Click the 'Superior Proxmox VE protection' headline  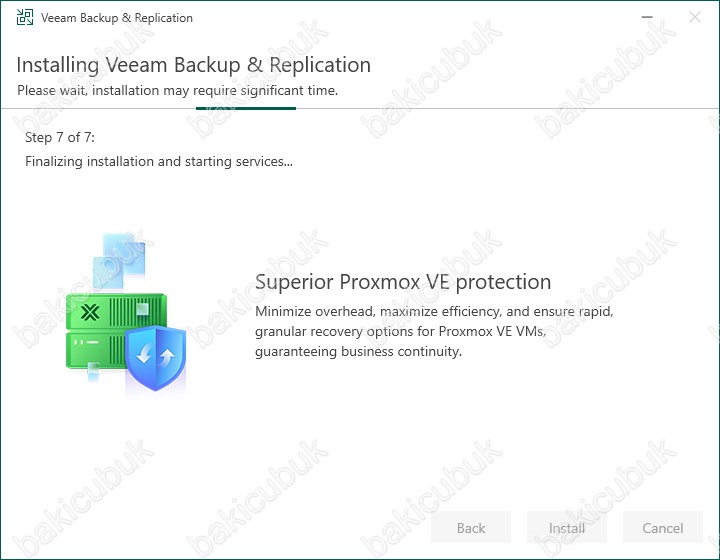pos(403,282)
